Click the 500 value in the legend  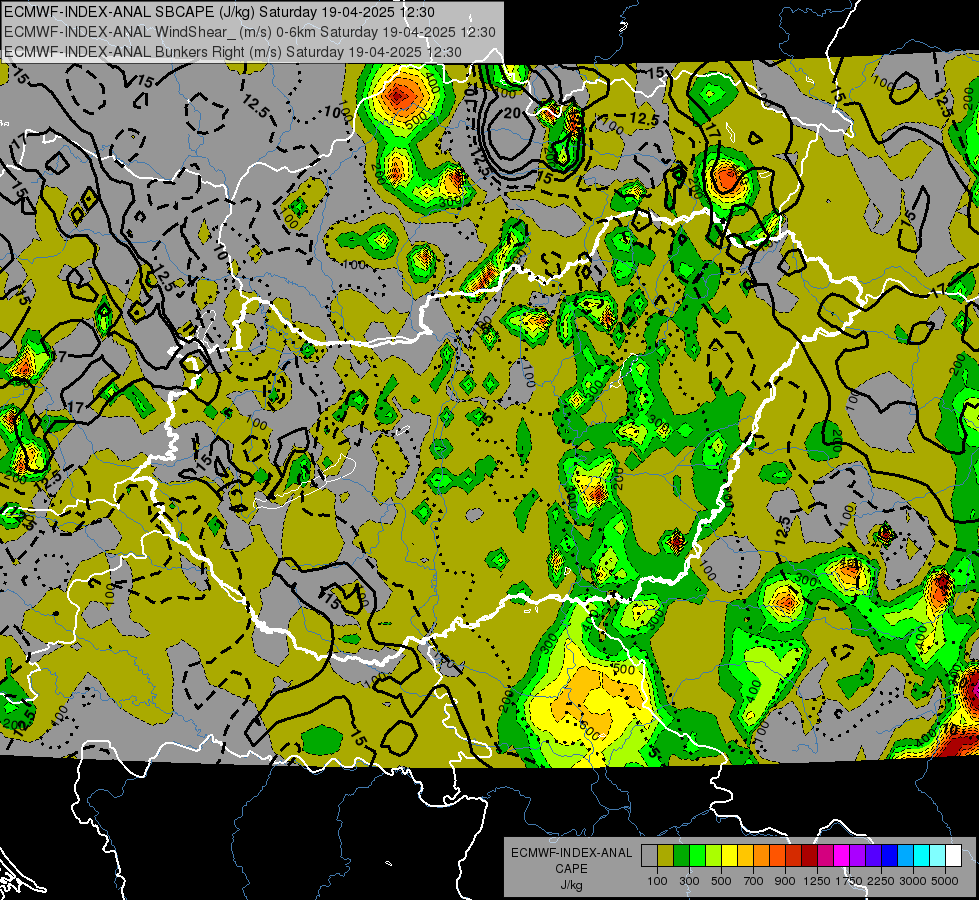[x=721, y=881]
